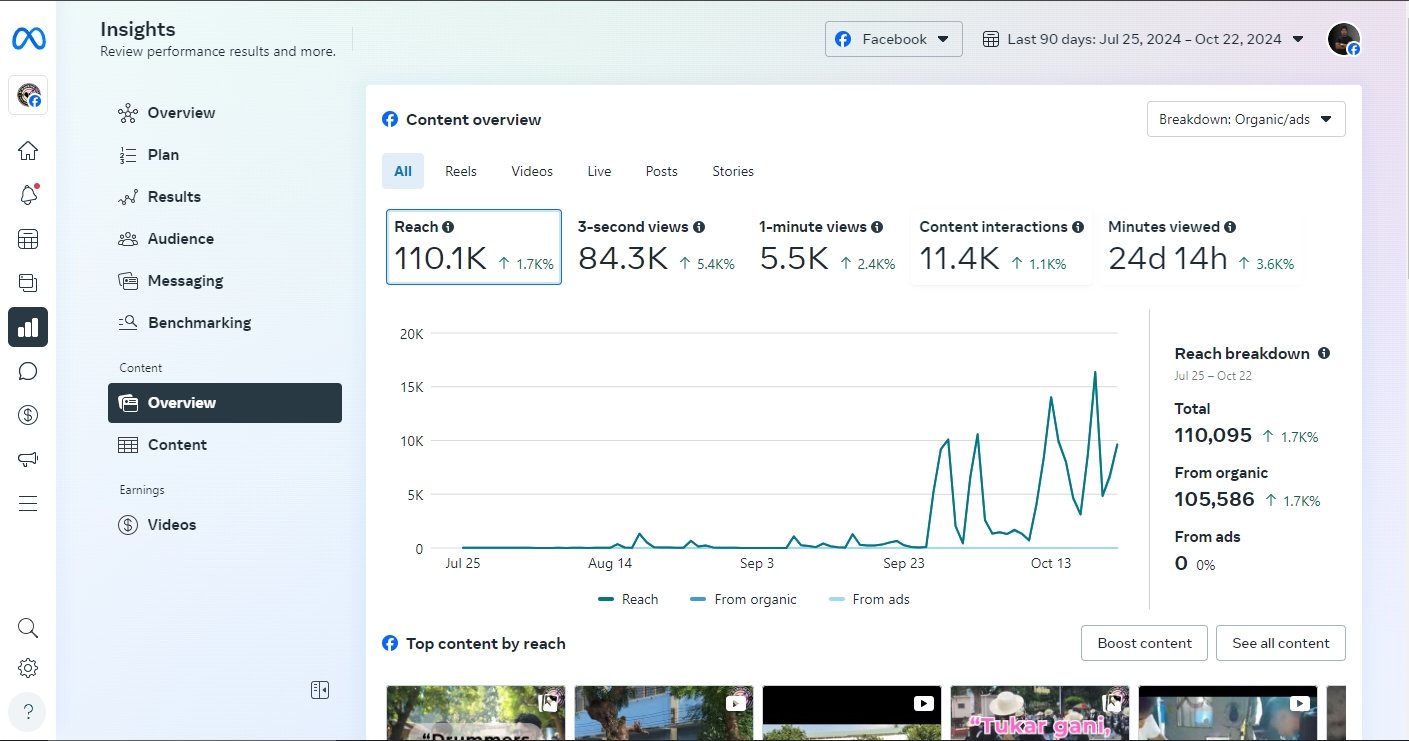Click the user avatar at top right
Screen dimensions: 1409x741
[x=1343, y=39]
